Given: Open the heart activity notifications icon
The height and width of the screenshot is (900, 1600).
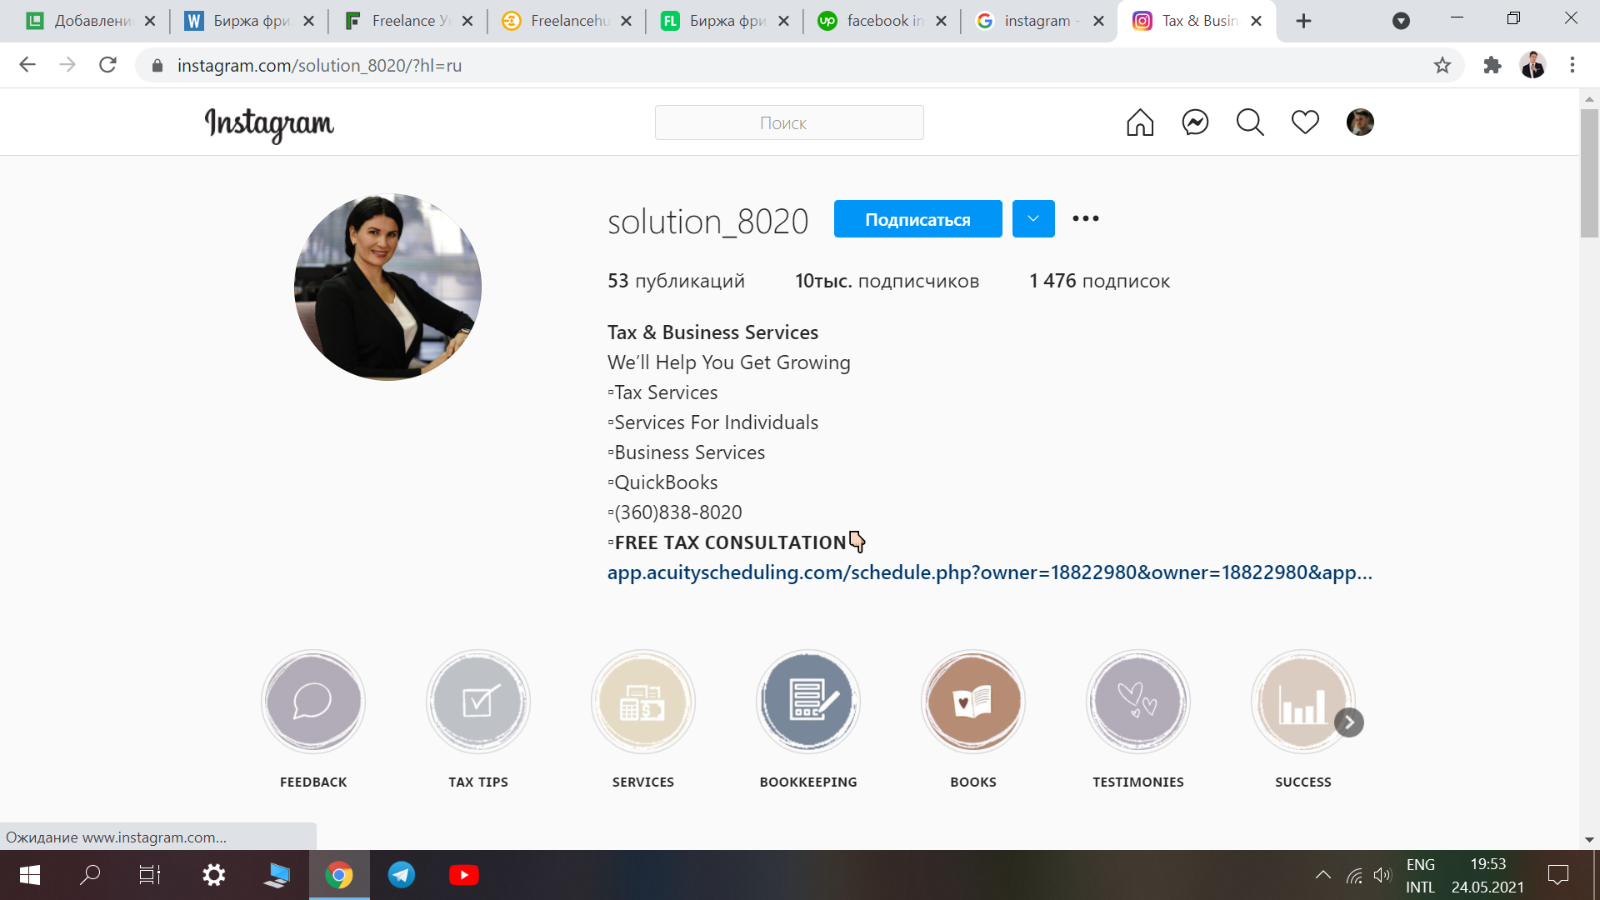Looking at the screenshot, I should (x=1305, y=122).
